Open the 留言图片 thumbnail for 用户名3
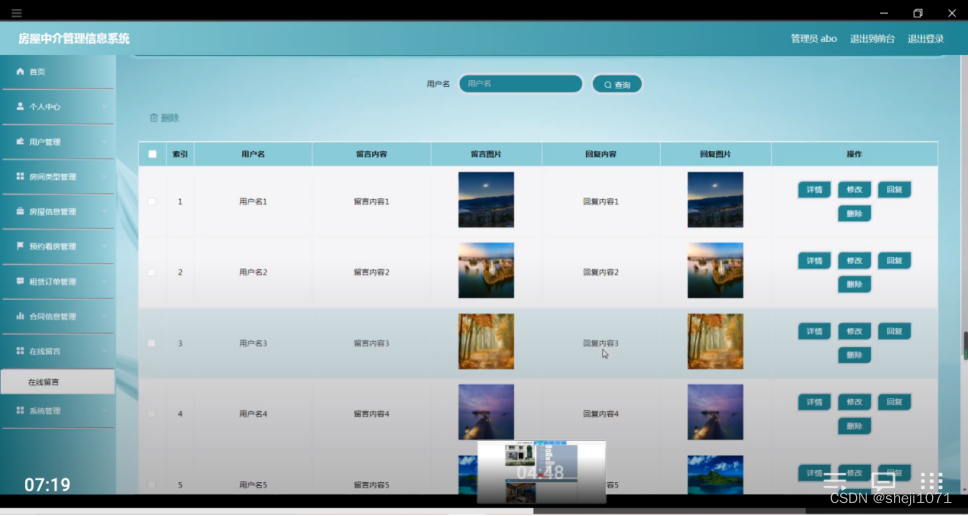The width and height of the screenshot is (968, 516). tap(486, 341)
